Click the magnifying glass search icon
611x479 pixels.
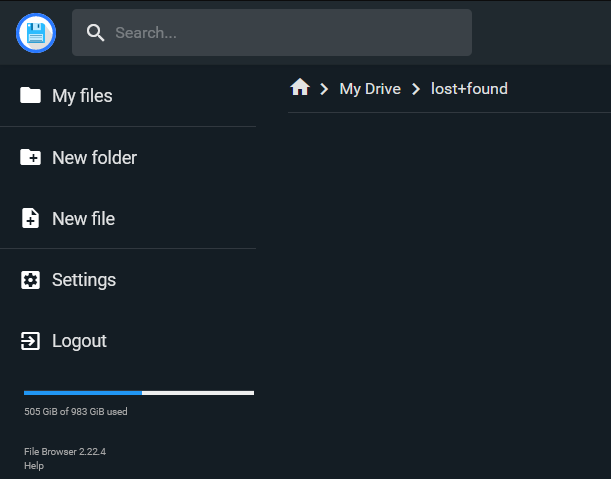click(x=95, y=33)
